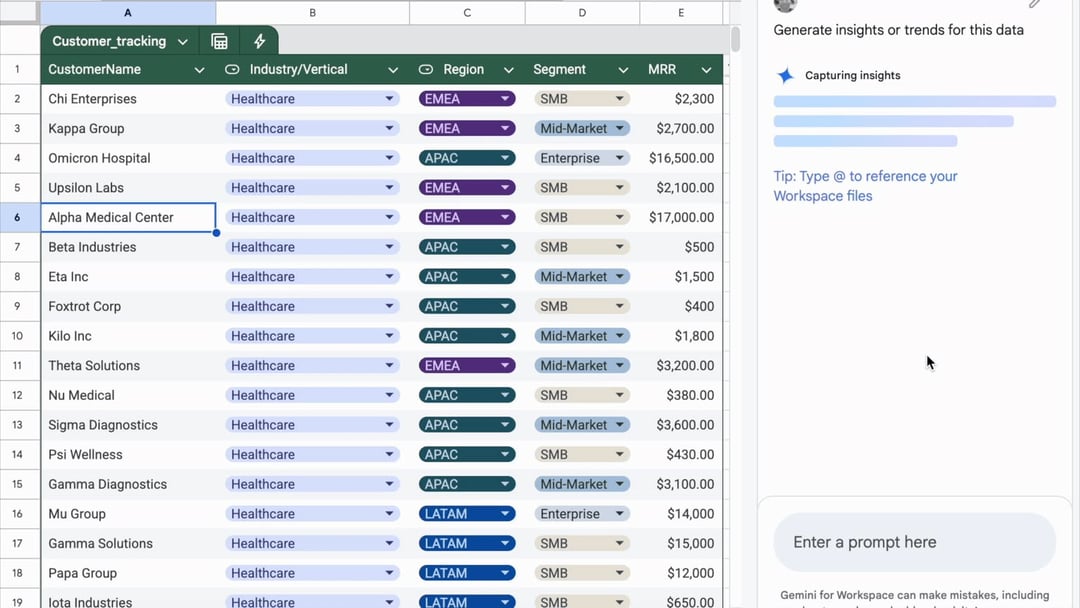Click the Enter a prompt here field

(x=913, y=541)
